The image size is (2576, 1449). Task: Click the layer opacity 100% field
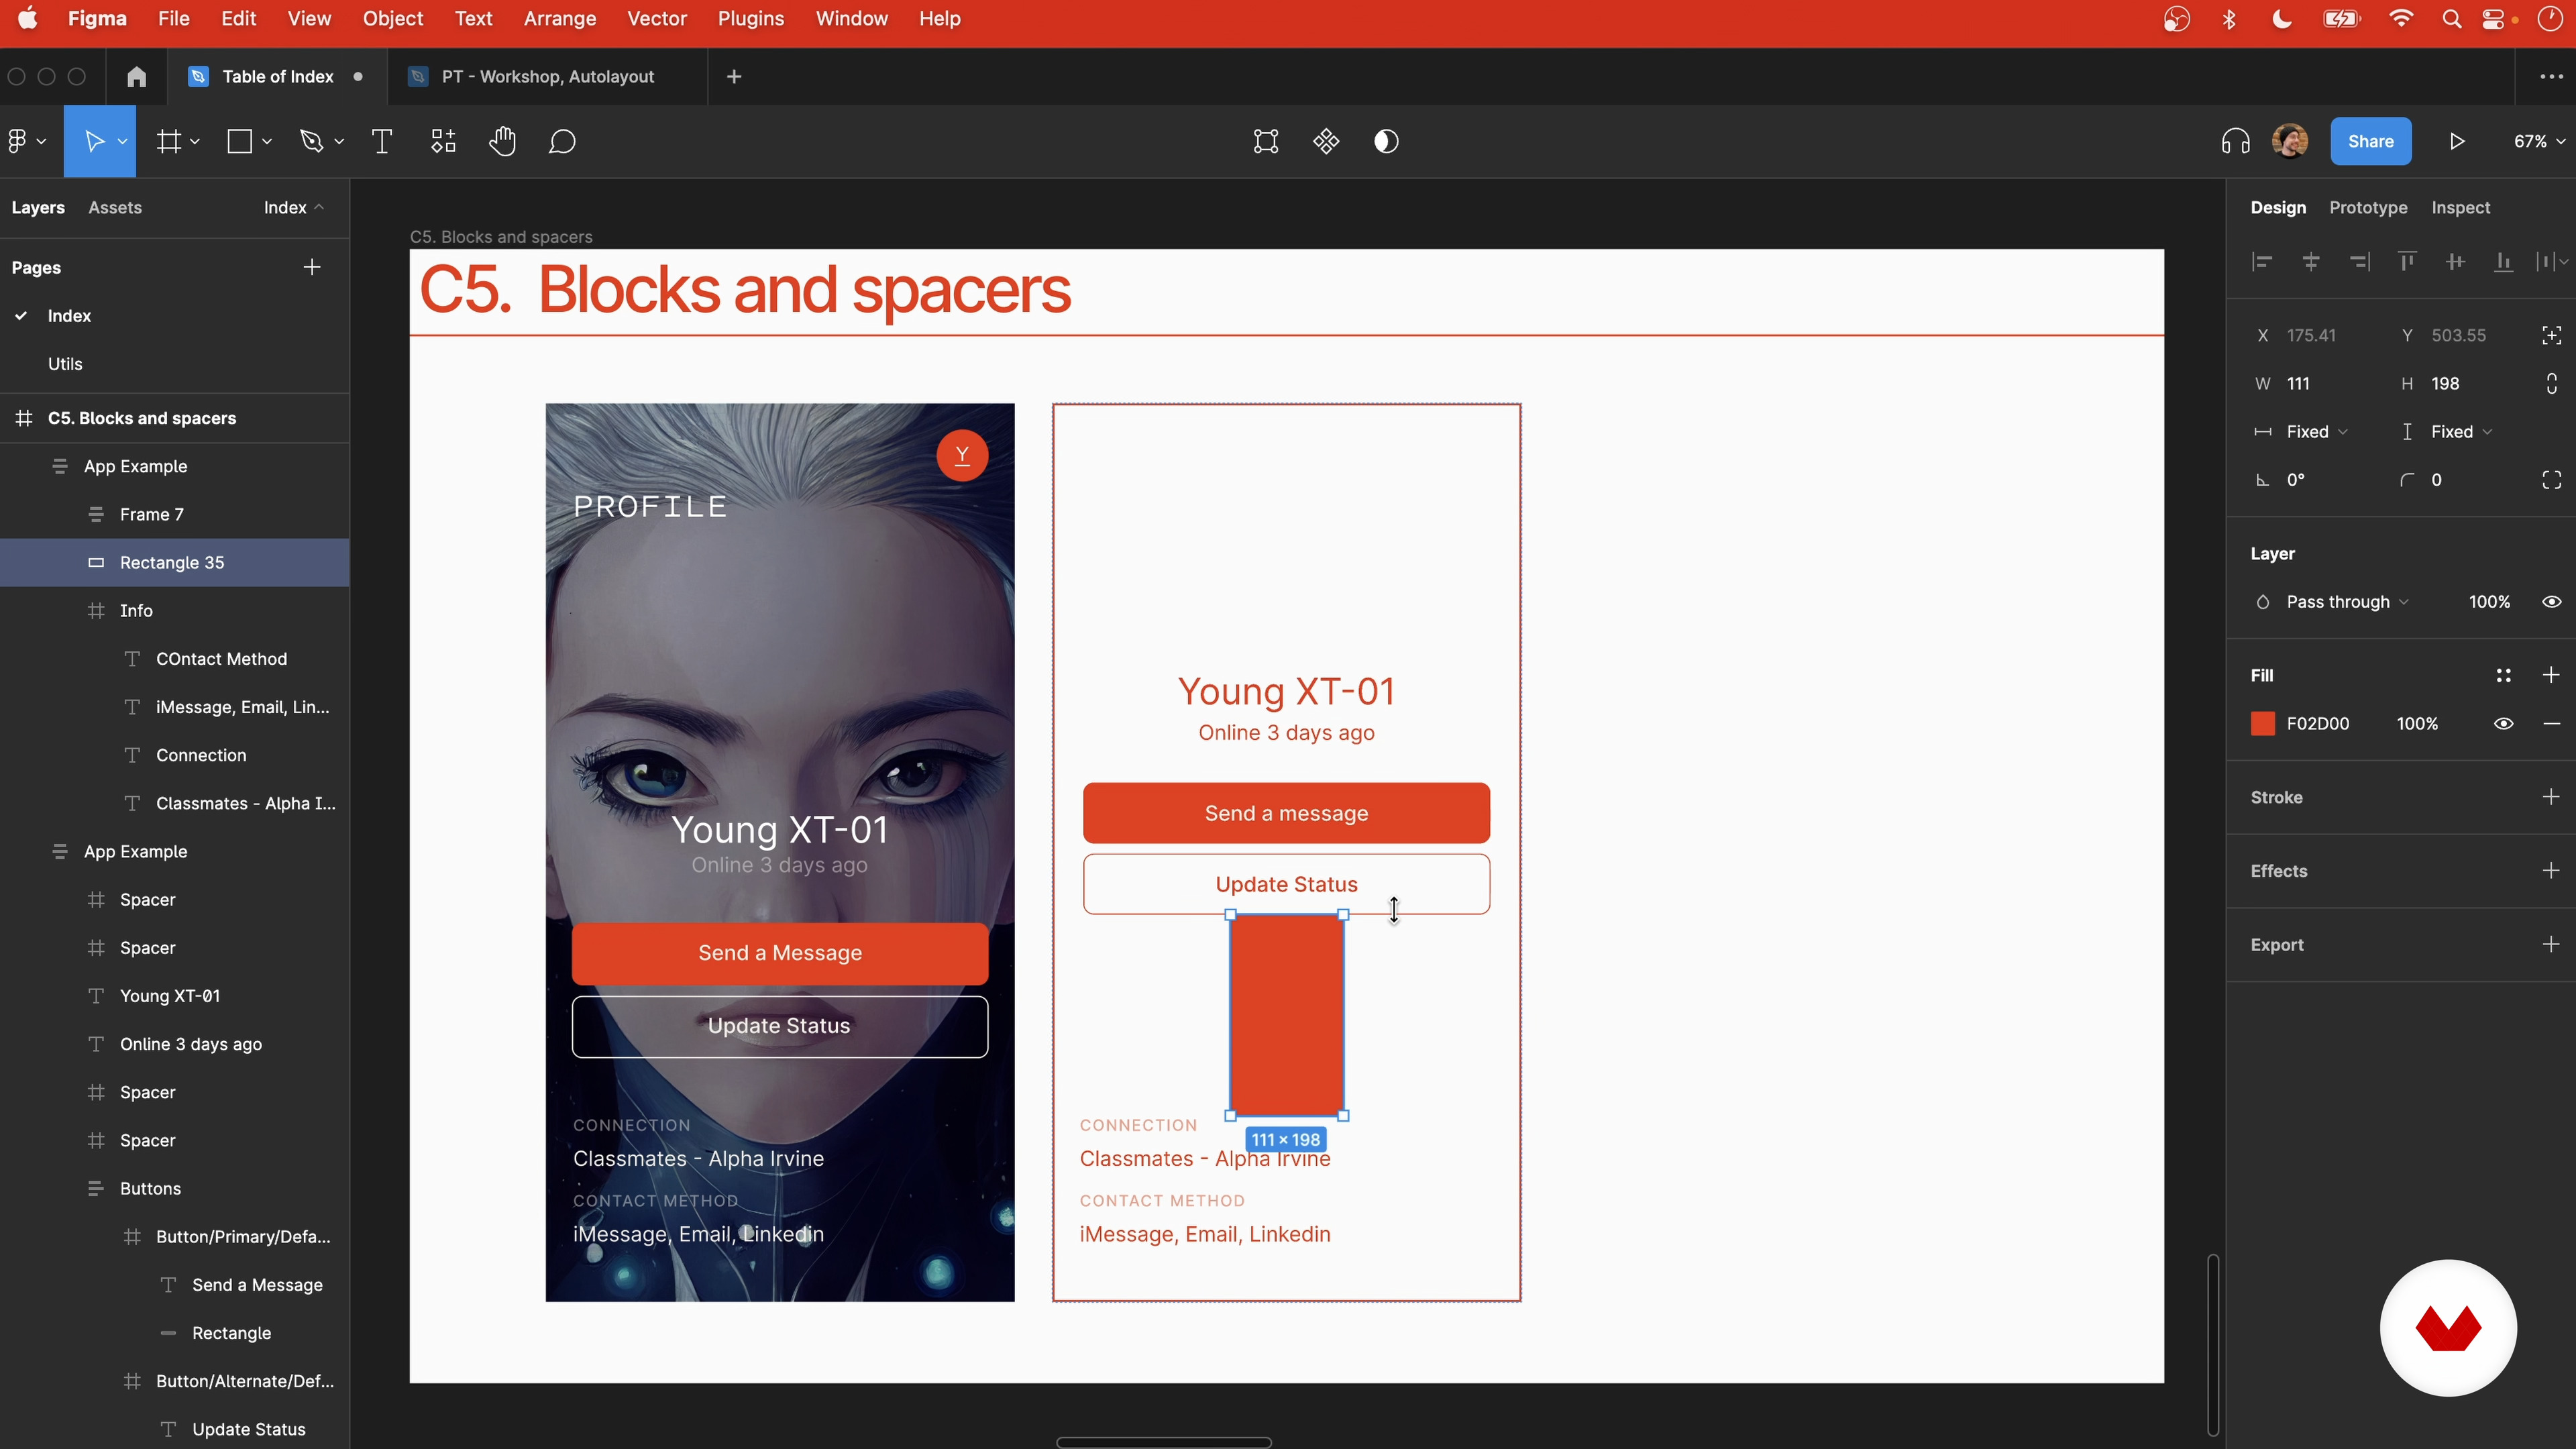[x=2489, y=602]
